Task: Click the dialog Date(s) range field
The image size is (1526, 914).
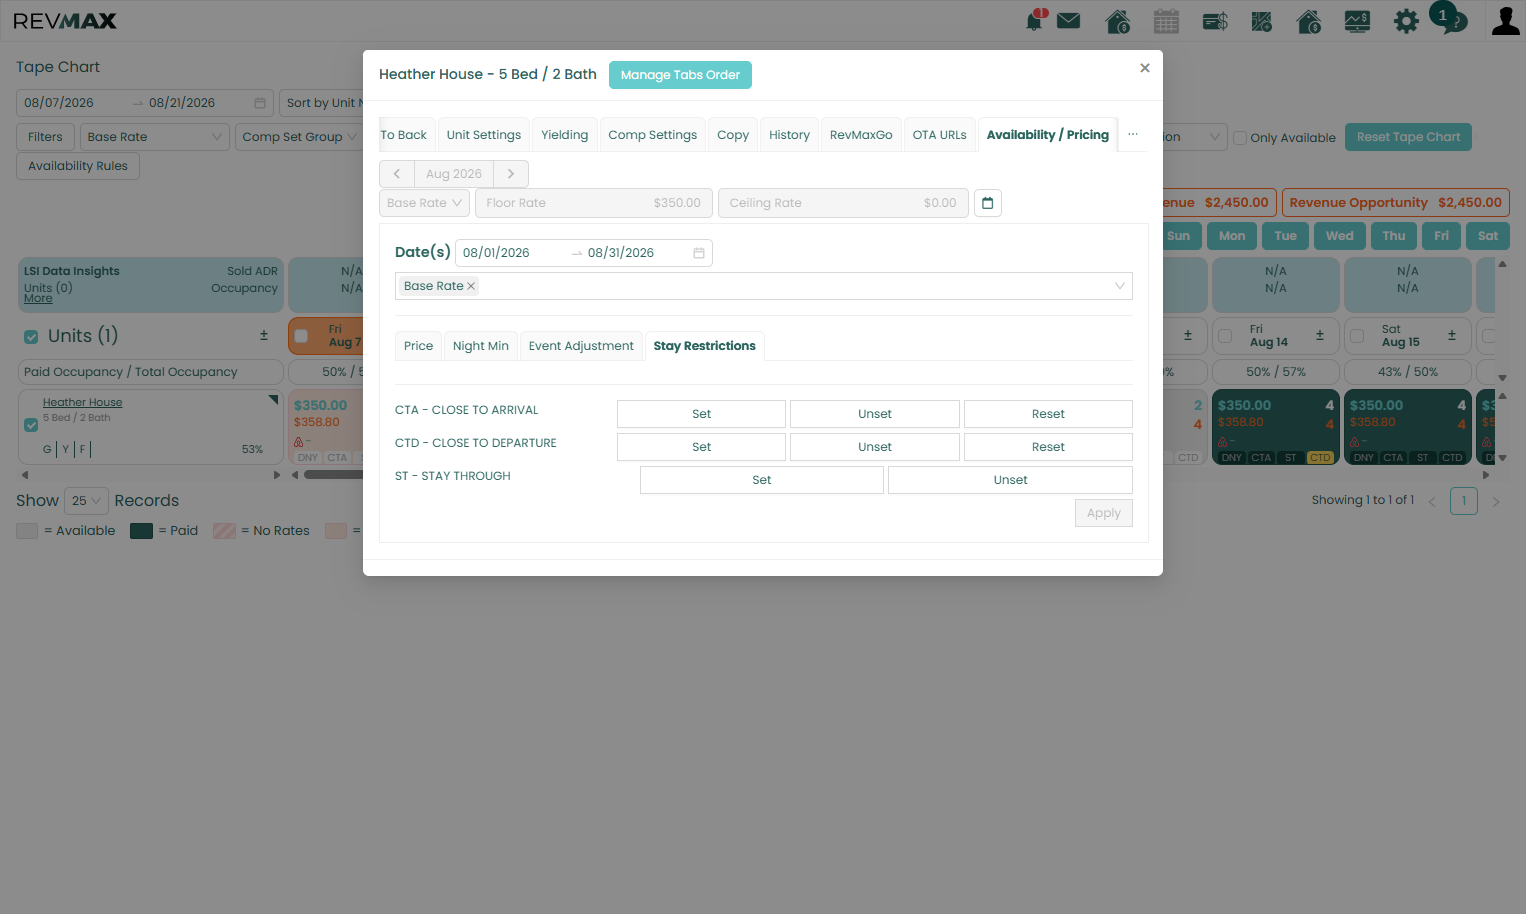Action: (584, 253)
